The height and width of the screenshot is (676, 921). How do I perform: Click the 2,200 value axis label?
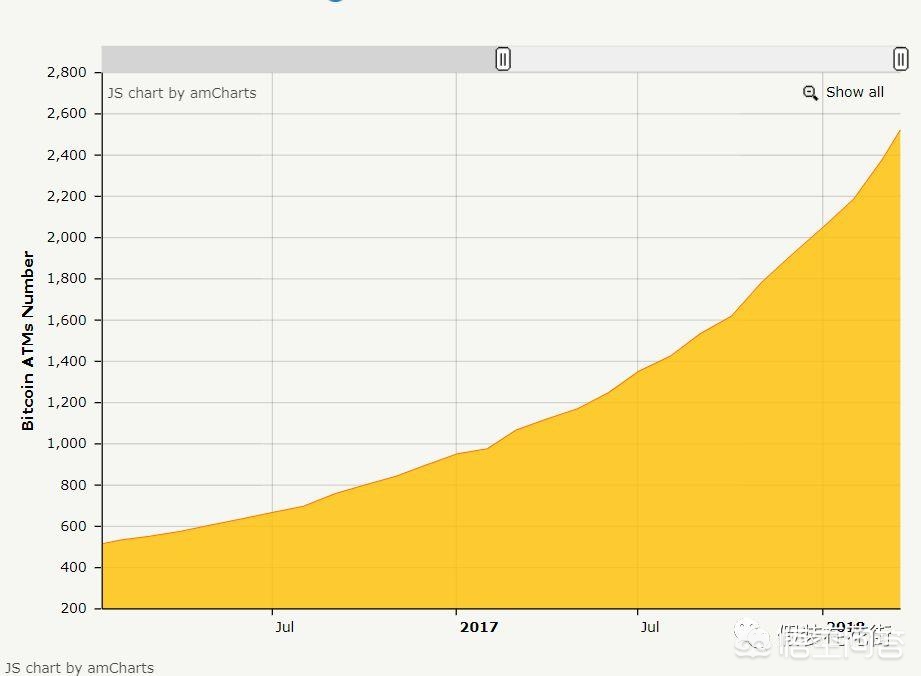tap(66, 196)
